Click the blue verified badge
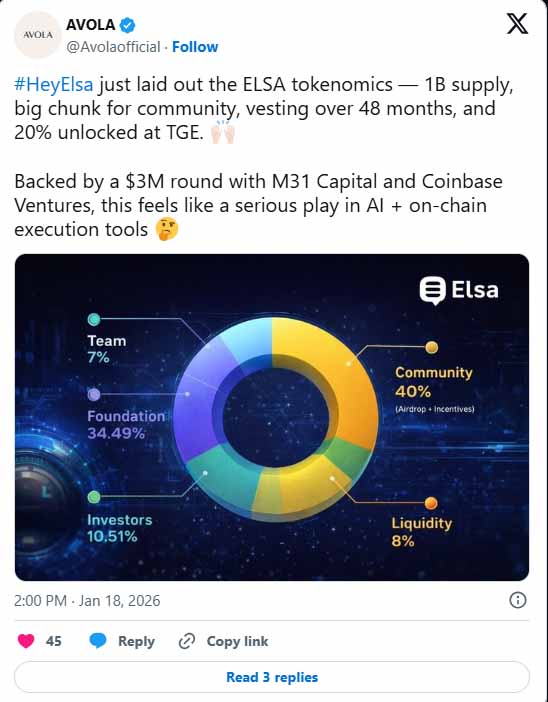 tap(128, 25)
